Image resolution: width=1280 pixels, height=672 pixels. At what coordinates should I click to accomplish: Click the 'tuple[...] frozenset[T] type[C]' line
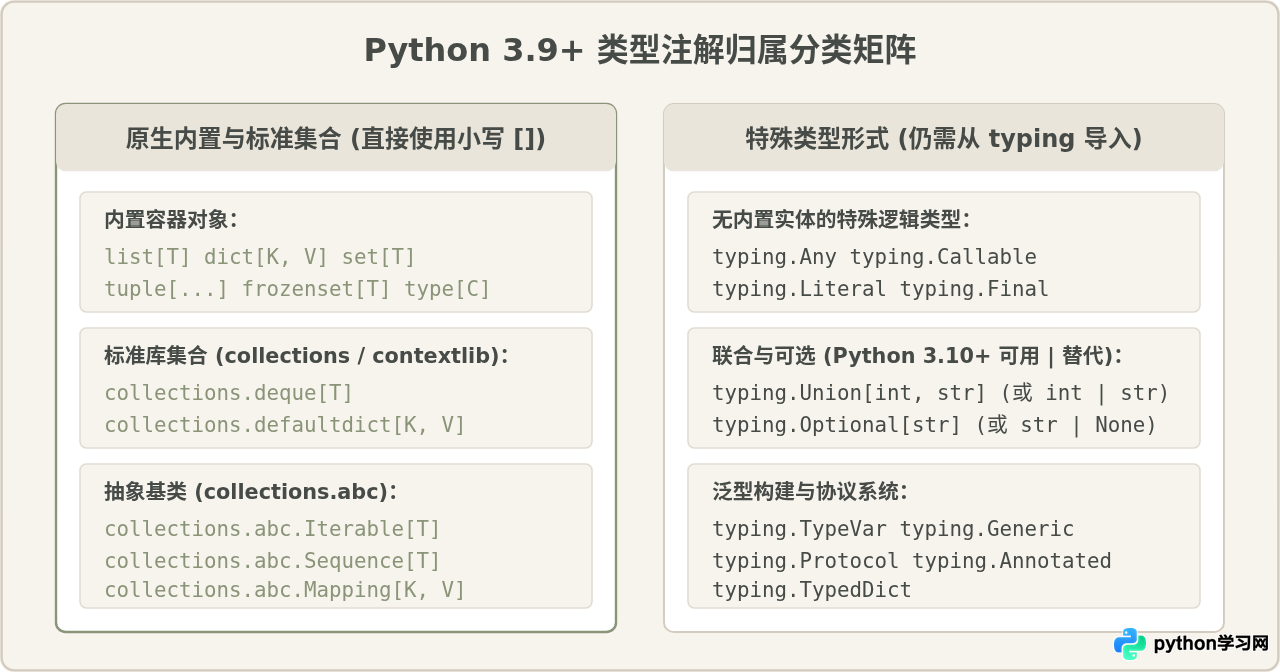[x=297, y=289]
